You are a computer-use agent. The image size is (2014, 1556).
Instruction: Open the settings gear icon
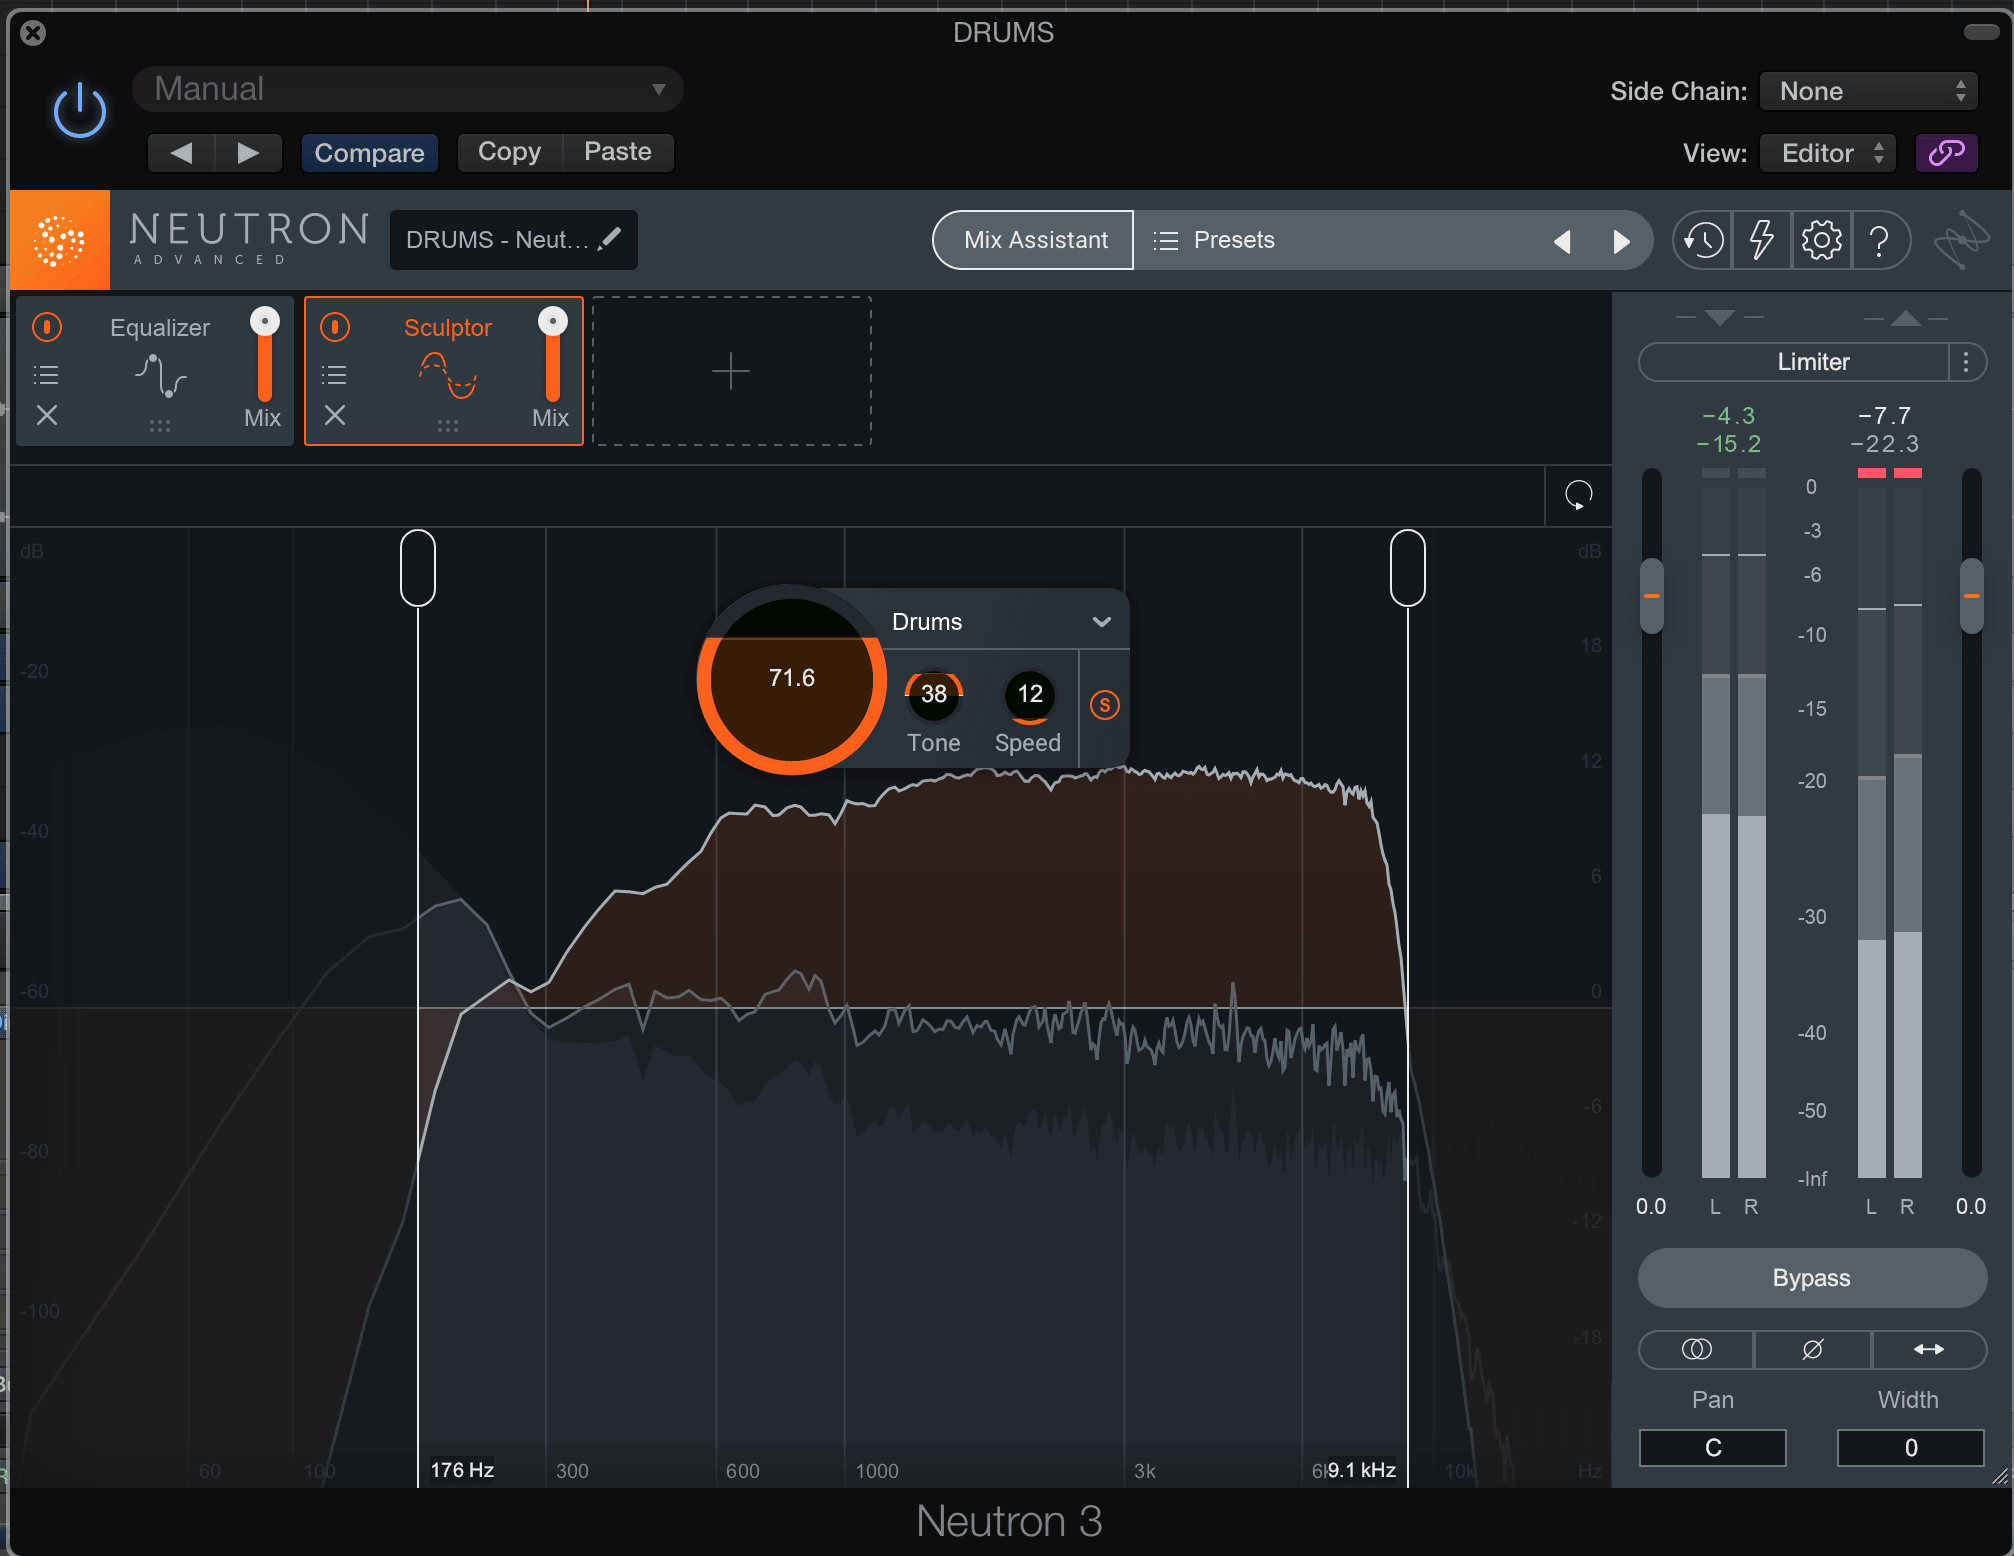1821,240
